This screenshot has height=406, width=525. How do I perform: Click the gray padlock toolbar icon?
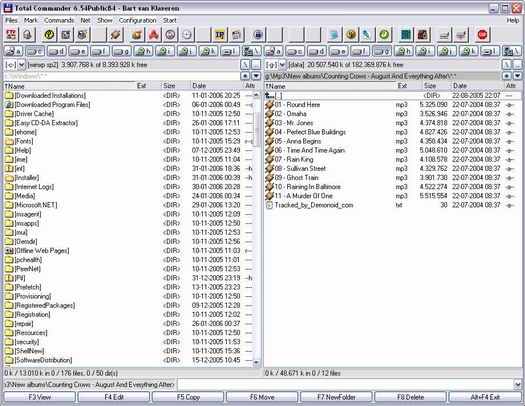pos(27,34)
